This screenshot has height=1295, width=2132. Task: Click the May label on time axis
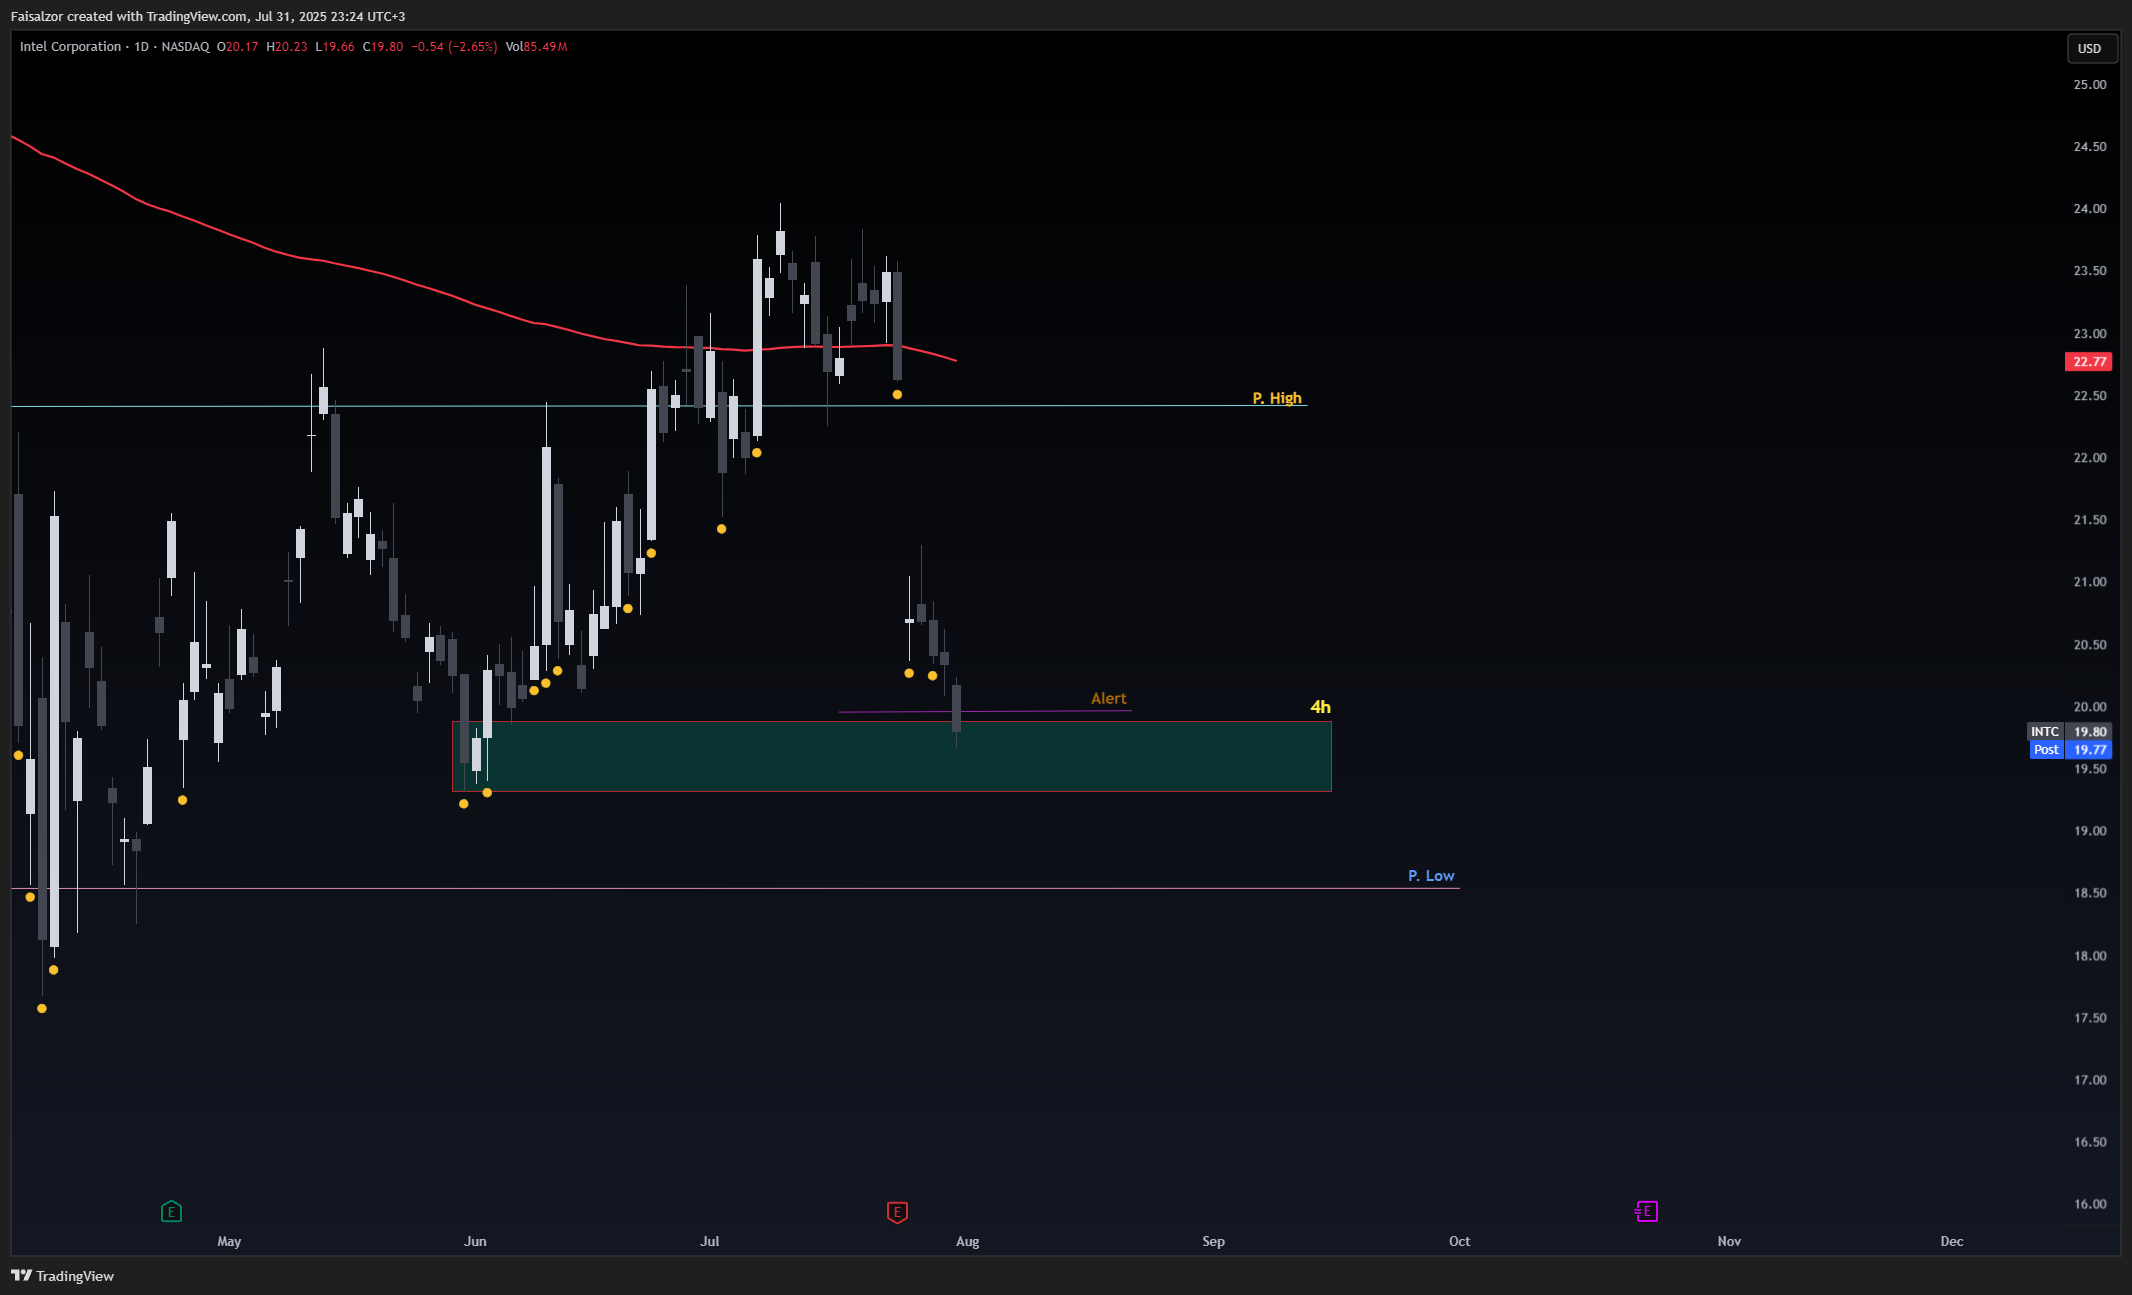[229, 1242]
